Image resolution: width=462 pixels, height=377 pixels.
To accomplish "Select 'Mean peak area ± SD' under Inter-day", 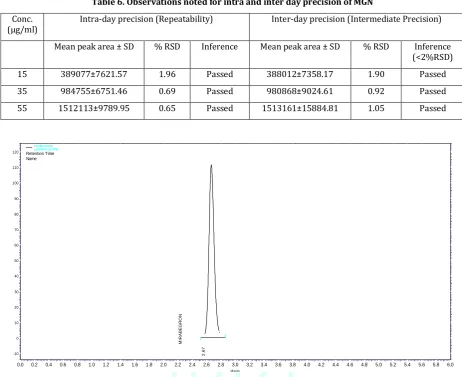I will click(x=300, y=47).
